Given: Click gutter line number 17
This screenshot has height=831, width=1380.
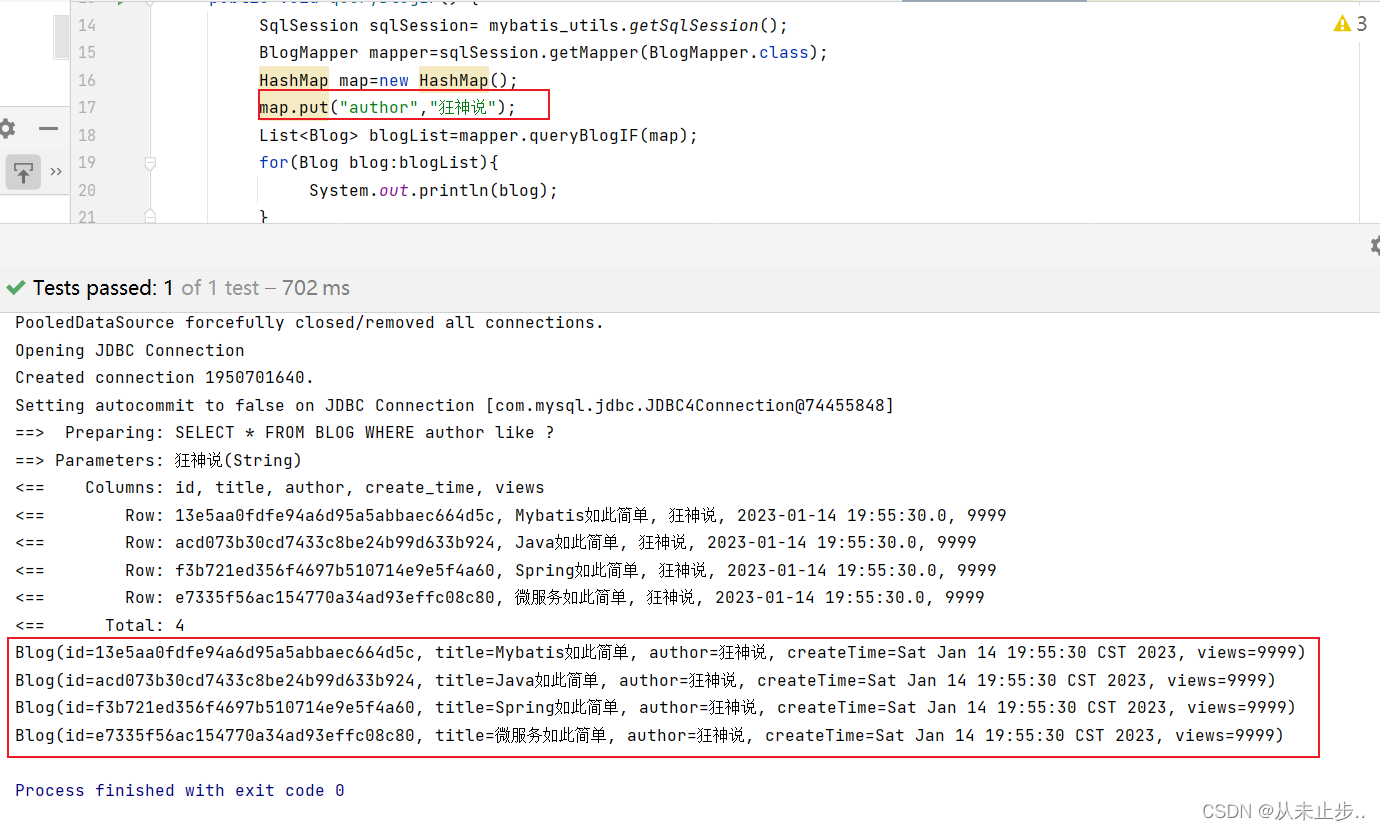Looking at the screenshot, I should click(x=86, y=107).
